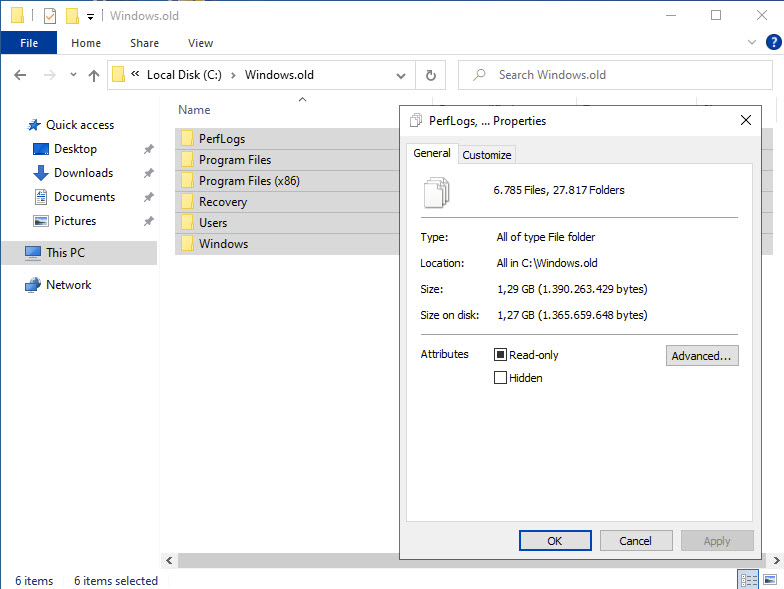Cancel the Properties dialog
This screenshot has width=784, height=589.
(x=636, y=541)
